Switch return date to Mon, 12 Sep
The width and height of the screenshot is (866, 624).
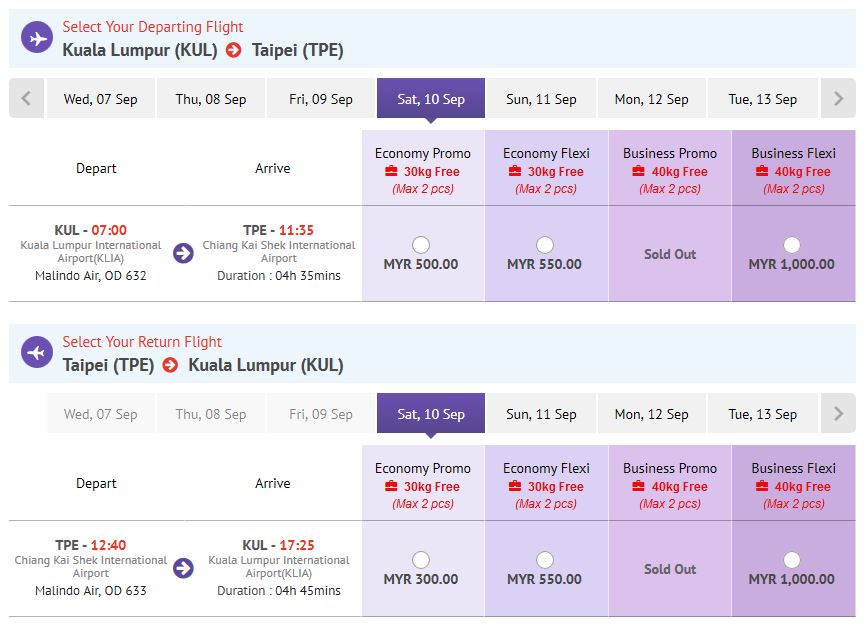tap(652, 414)
